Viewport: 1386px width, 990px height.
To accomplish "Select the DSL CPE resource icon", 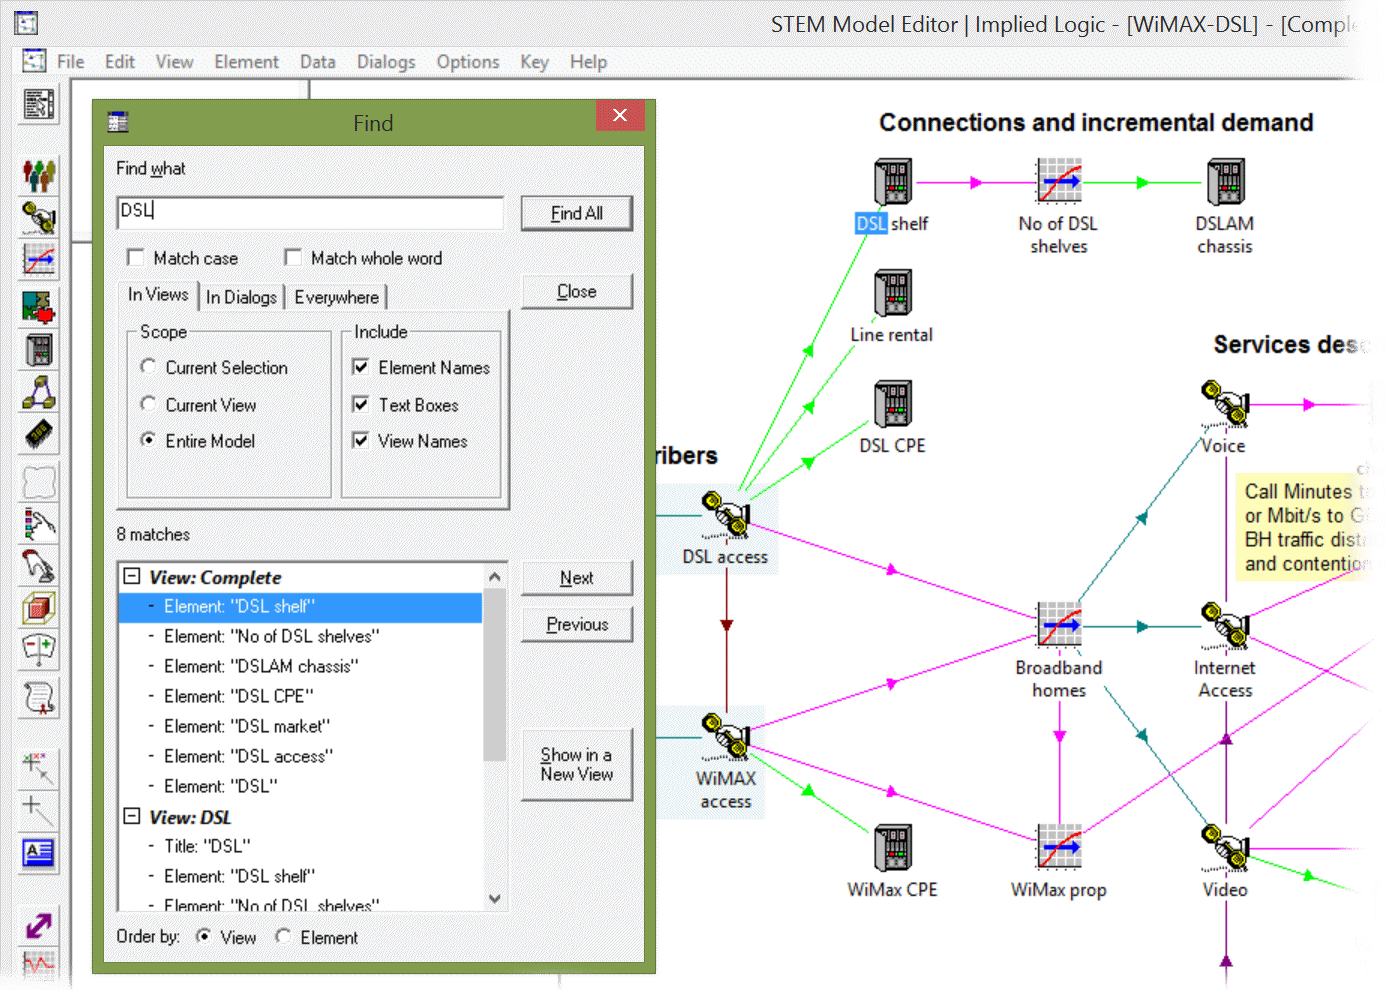I will point(892,404).
